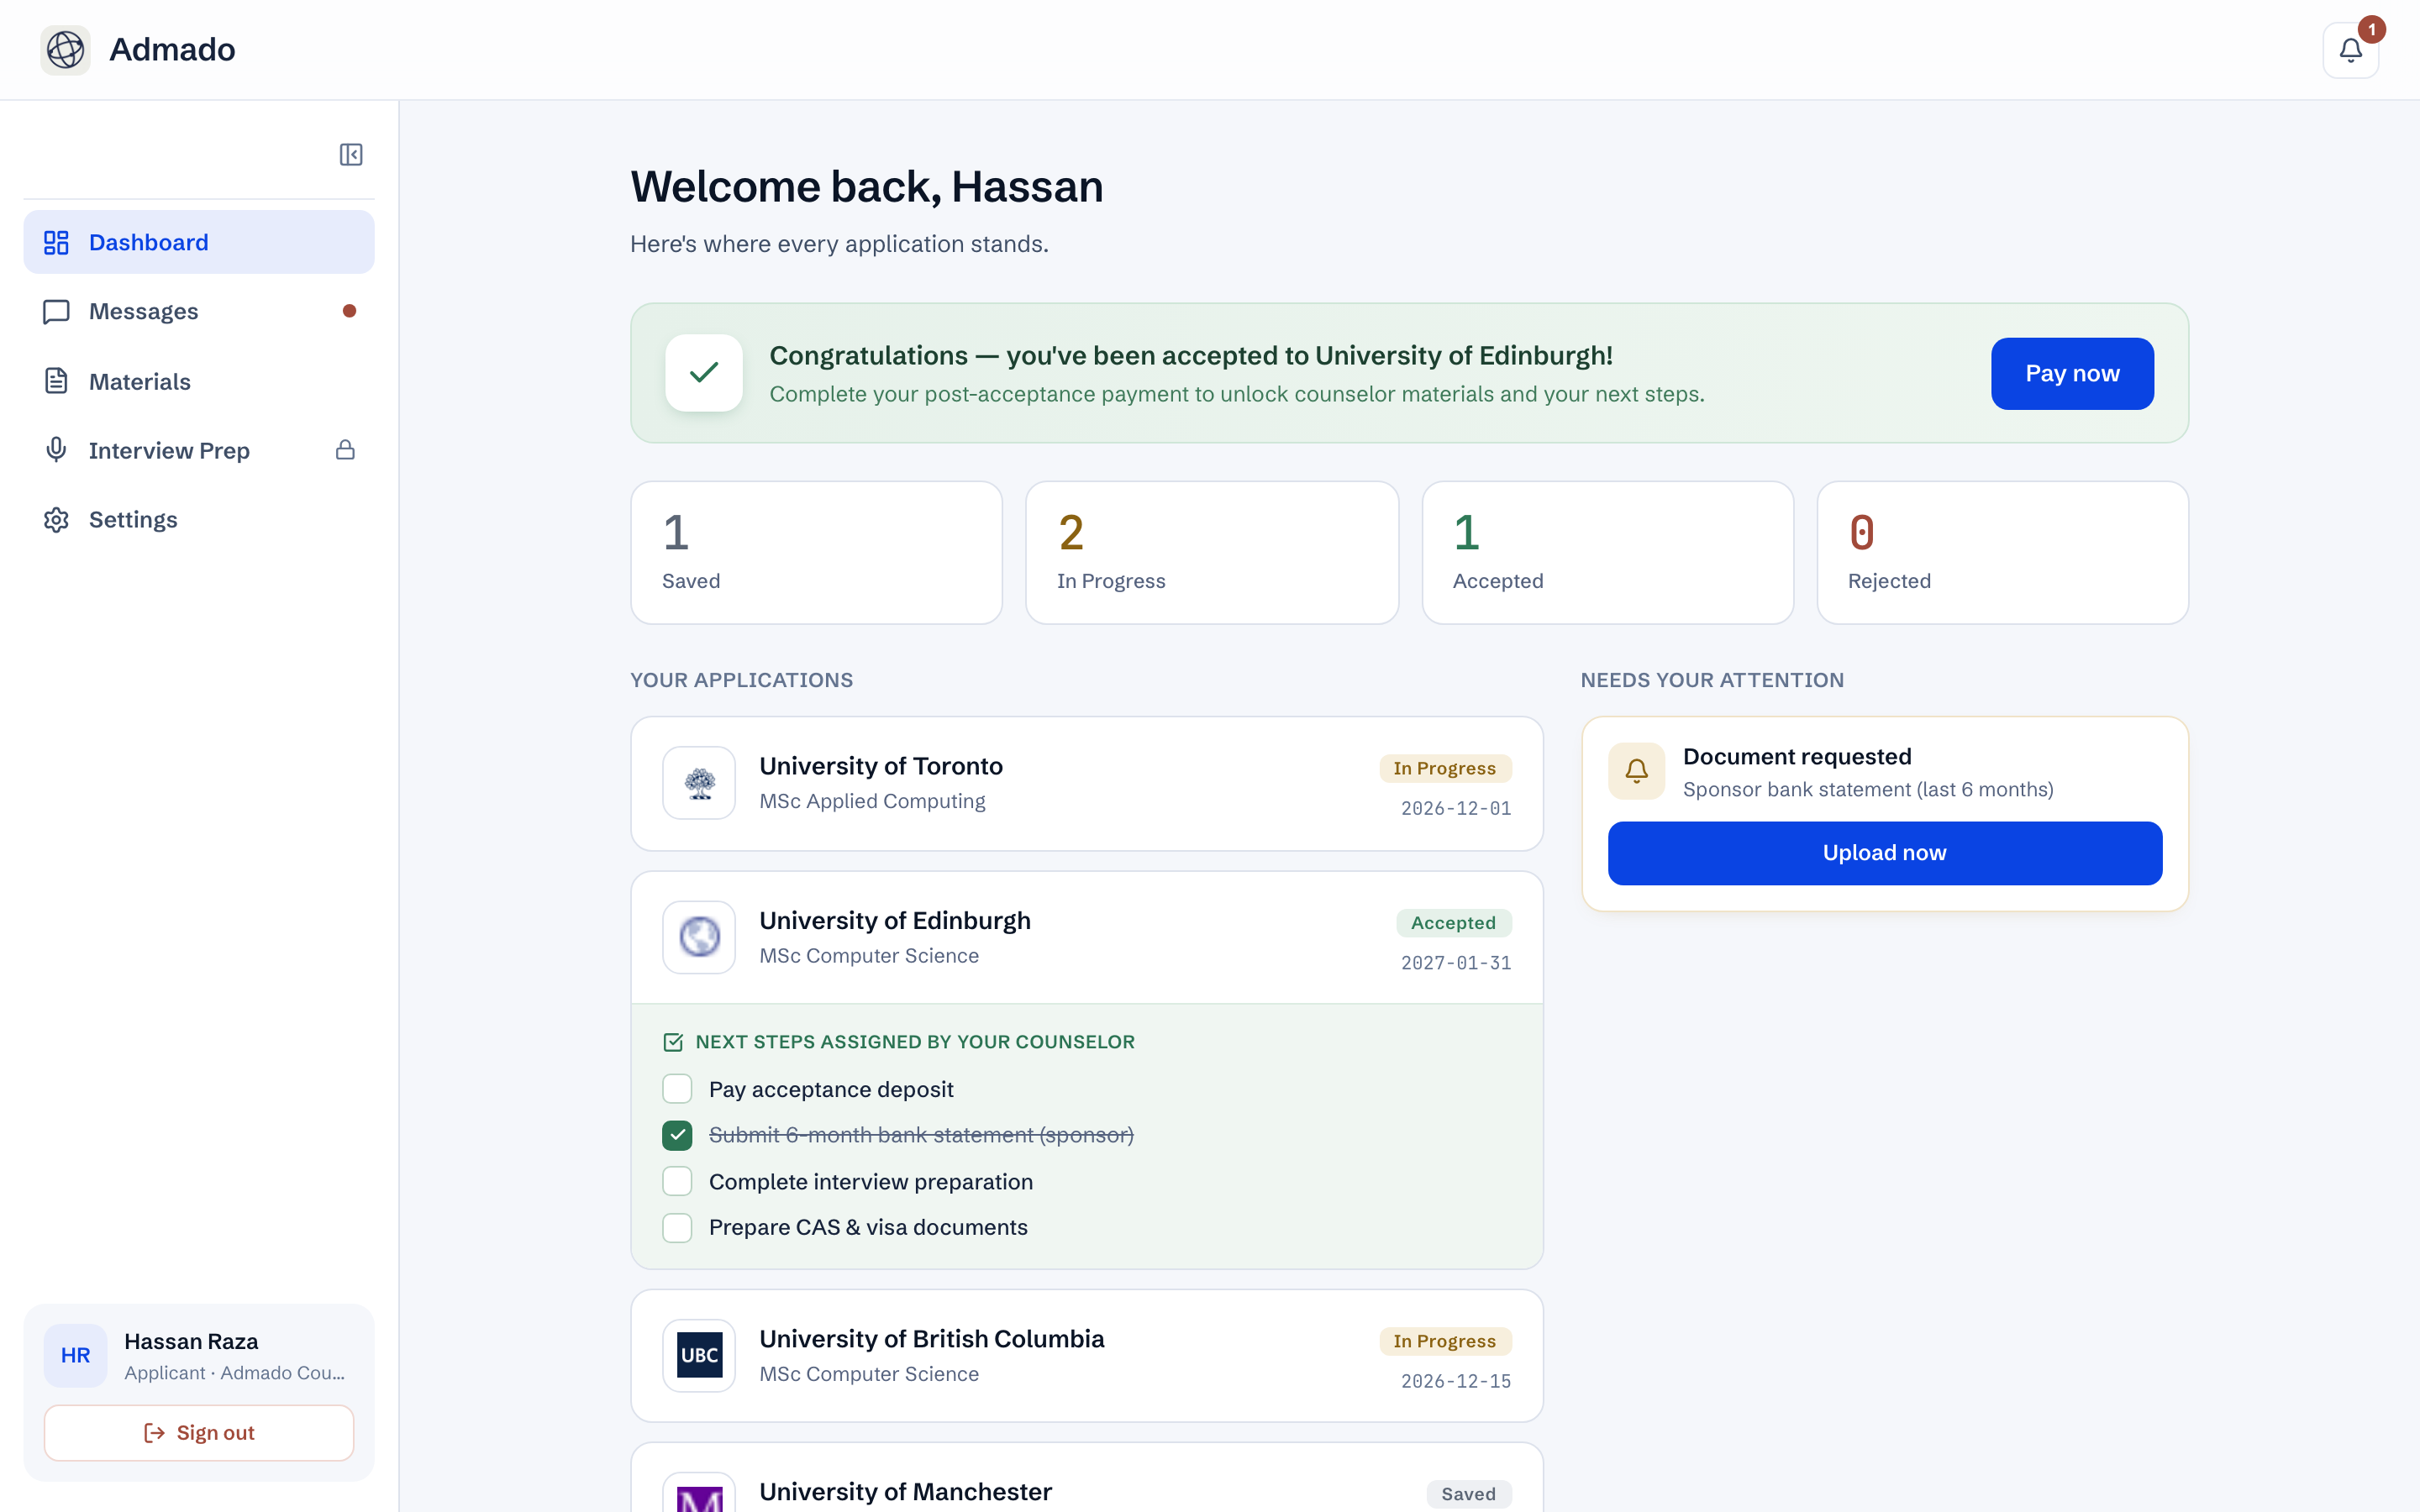Click In Progress badge on British Columbia card

1445,1341
